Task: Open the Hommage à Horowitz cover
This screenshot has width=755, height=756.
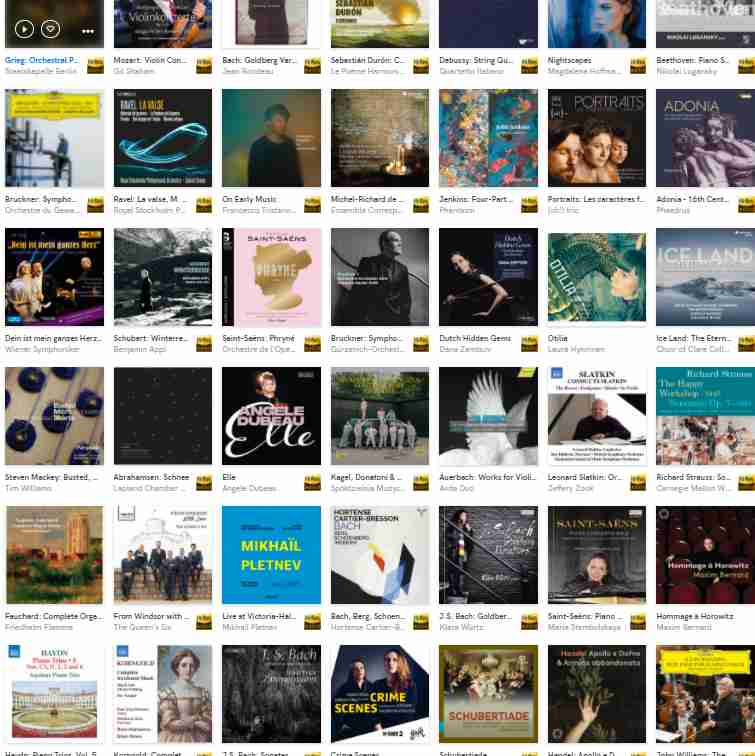Action: [705, 555]
